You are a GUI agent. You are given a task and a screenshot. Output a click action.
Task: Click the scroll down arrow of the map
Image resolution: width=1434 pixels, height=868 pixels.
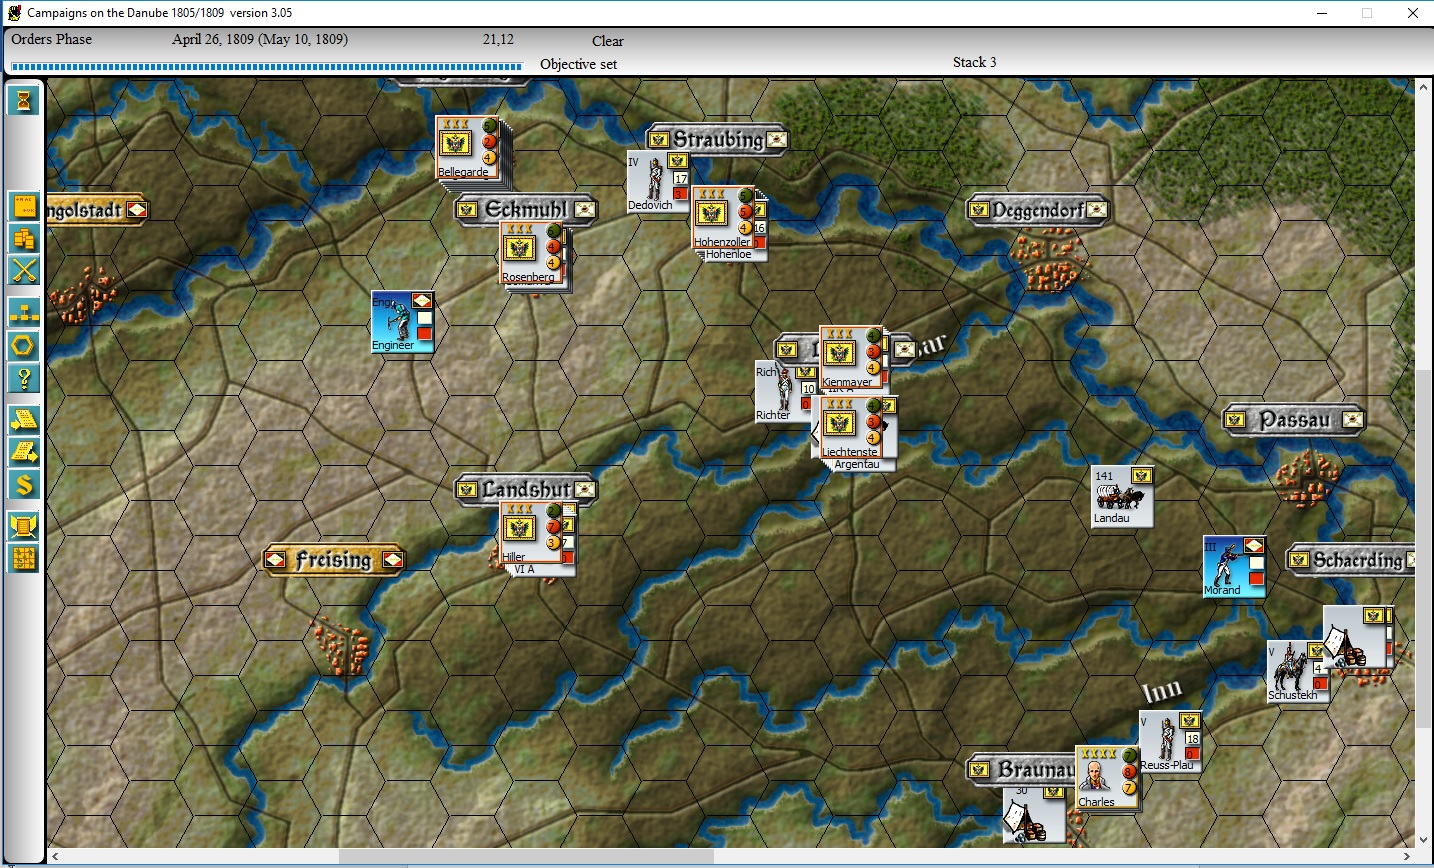(x=1423, y=840)
